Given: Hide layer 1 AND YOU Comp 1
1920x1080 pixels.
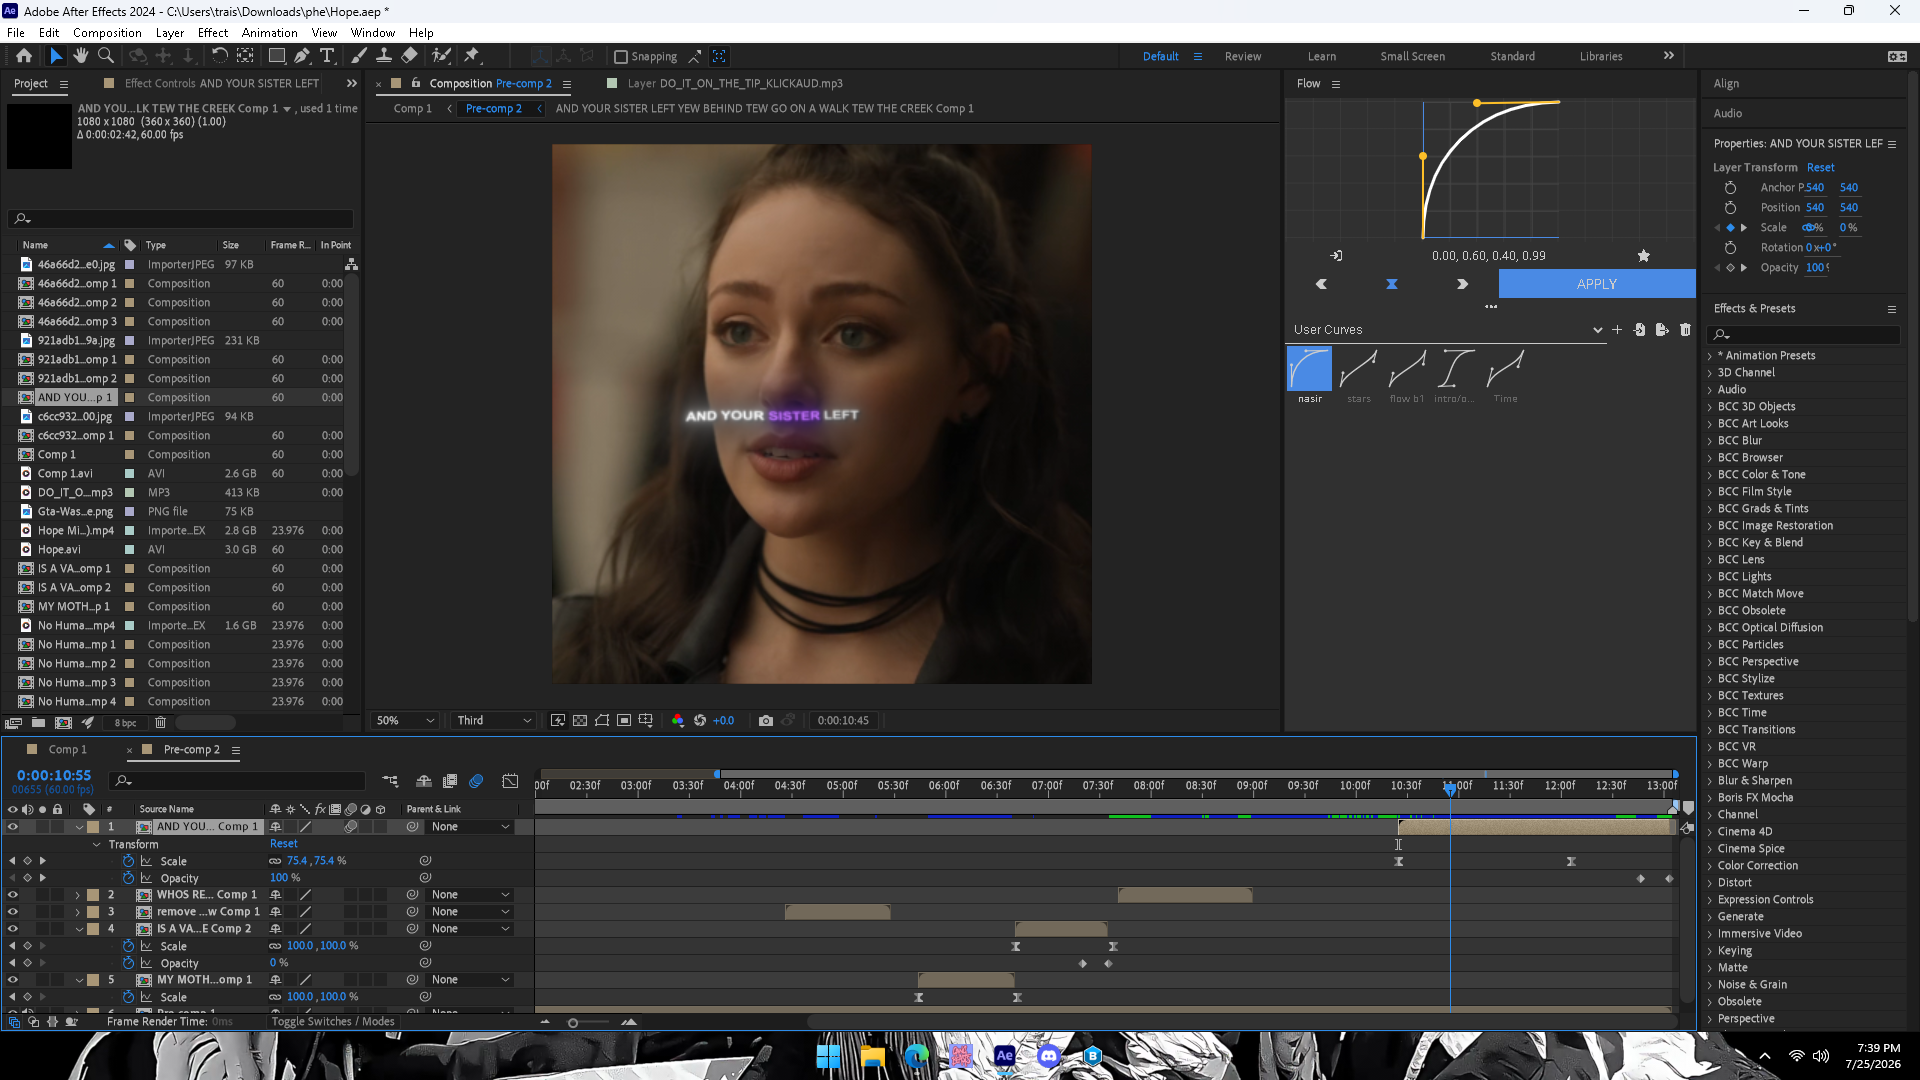Looking at the screenshot, I should (x=13, y=827).
